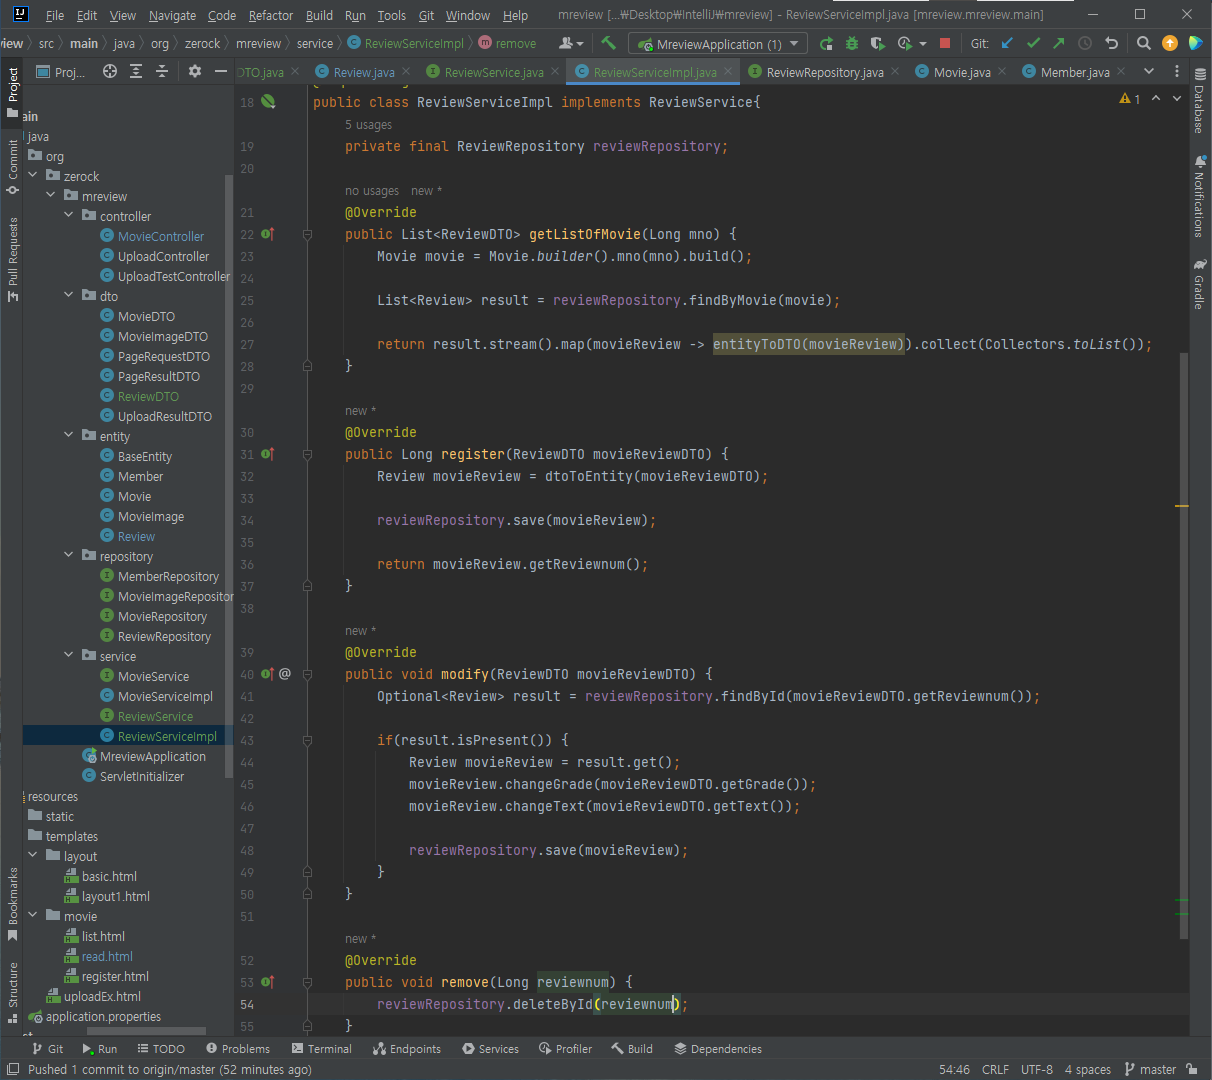This screenshot has width=1212, height=1080.
Task: Close the ReviewServiceImpl.java tab
Action: click(x=728, y=72)
